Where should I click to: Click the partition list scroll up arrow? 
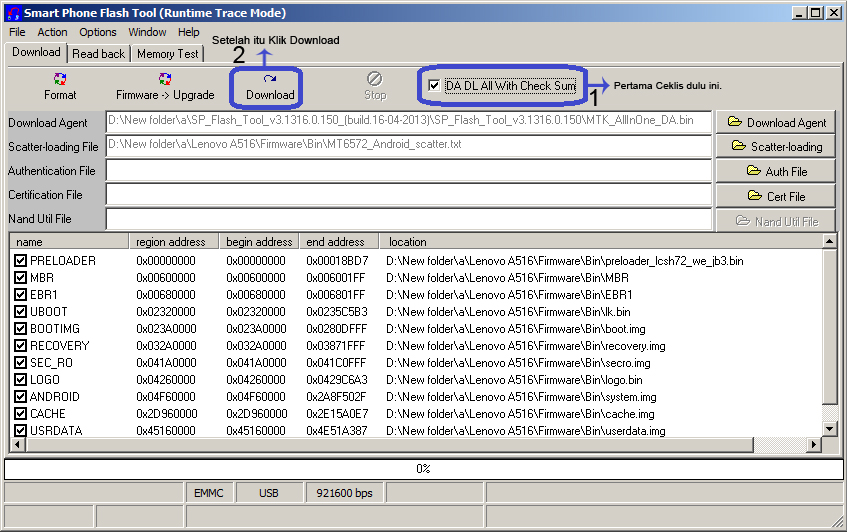click(x=830, y=241)
